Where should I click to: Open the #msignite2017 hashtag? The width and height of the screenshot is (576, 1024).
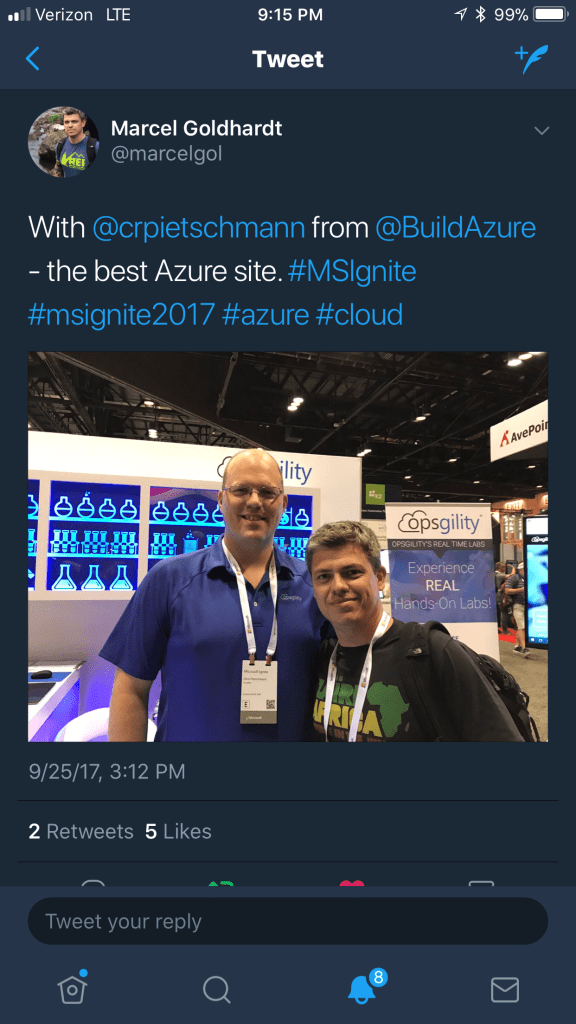121,315
